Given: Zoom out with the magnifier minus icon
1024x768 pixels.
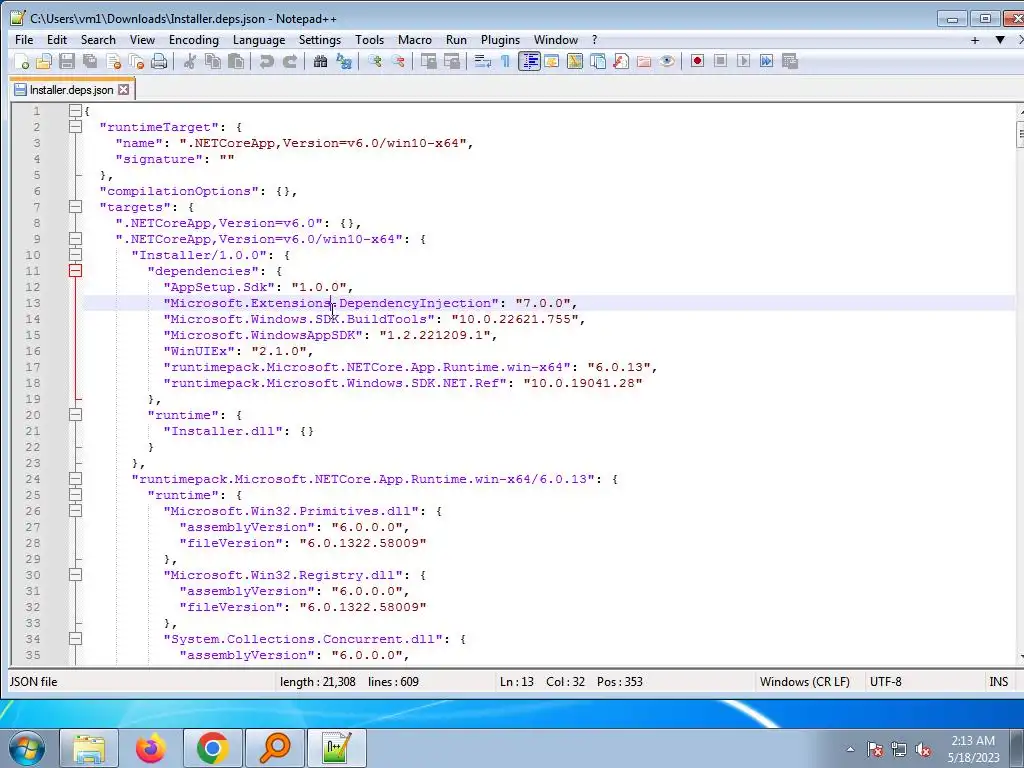Looking at the screenshot, I should pyautogui.click(x=398, y=61).
